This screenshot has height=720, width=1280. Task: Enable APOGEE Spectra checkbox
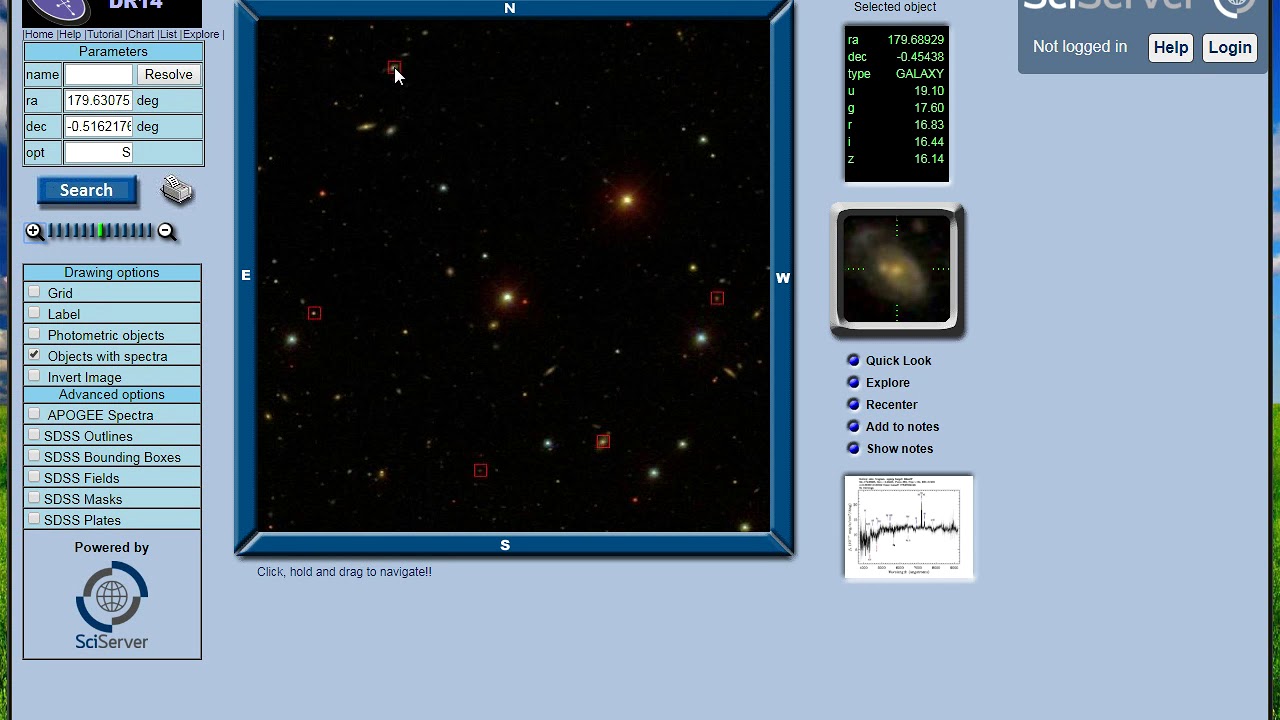click(35, 414)
